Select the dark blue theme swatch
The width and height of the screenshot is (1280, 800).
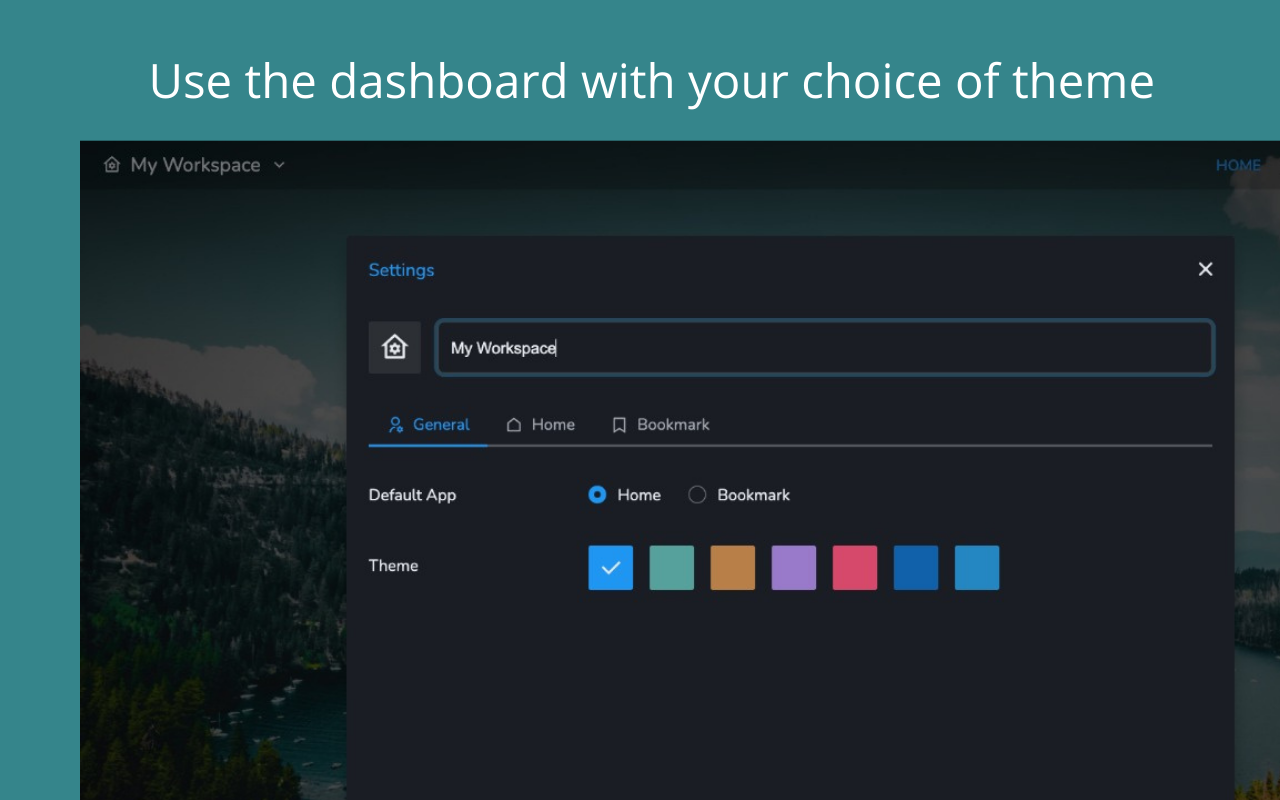915,567
